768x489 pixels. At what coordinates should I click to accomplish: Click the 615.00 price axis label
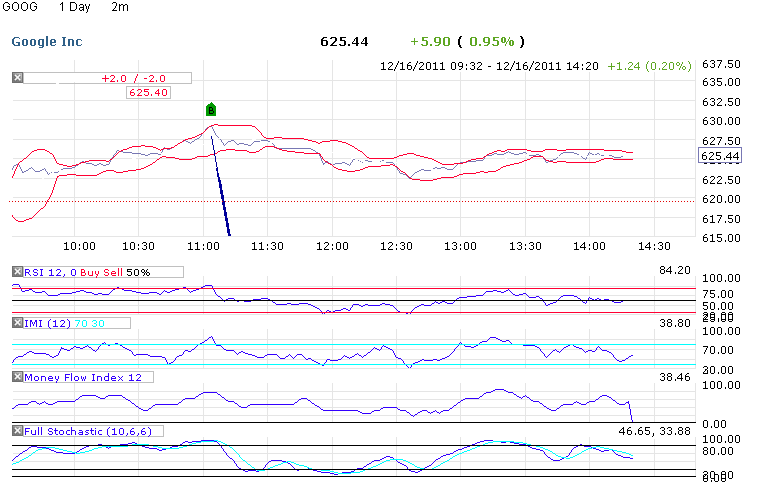pyautogui.click(x=721, y=238)
